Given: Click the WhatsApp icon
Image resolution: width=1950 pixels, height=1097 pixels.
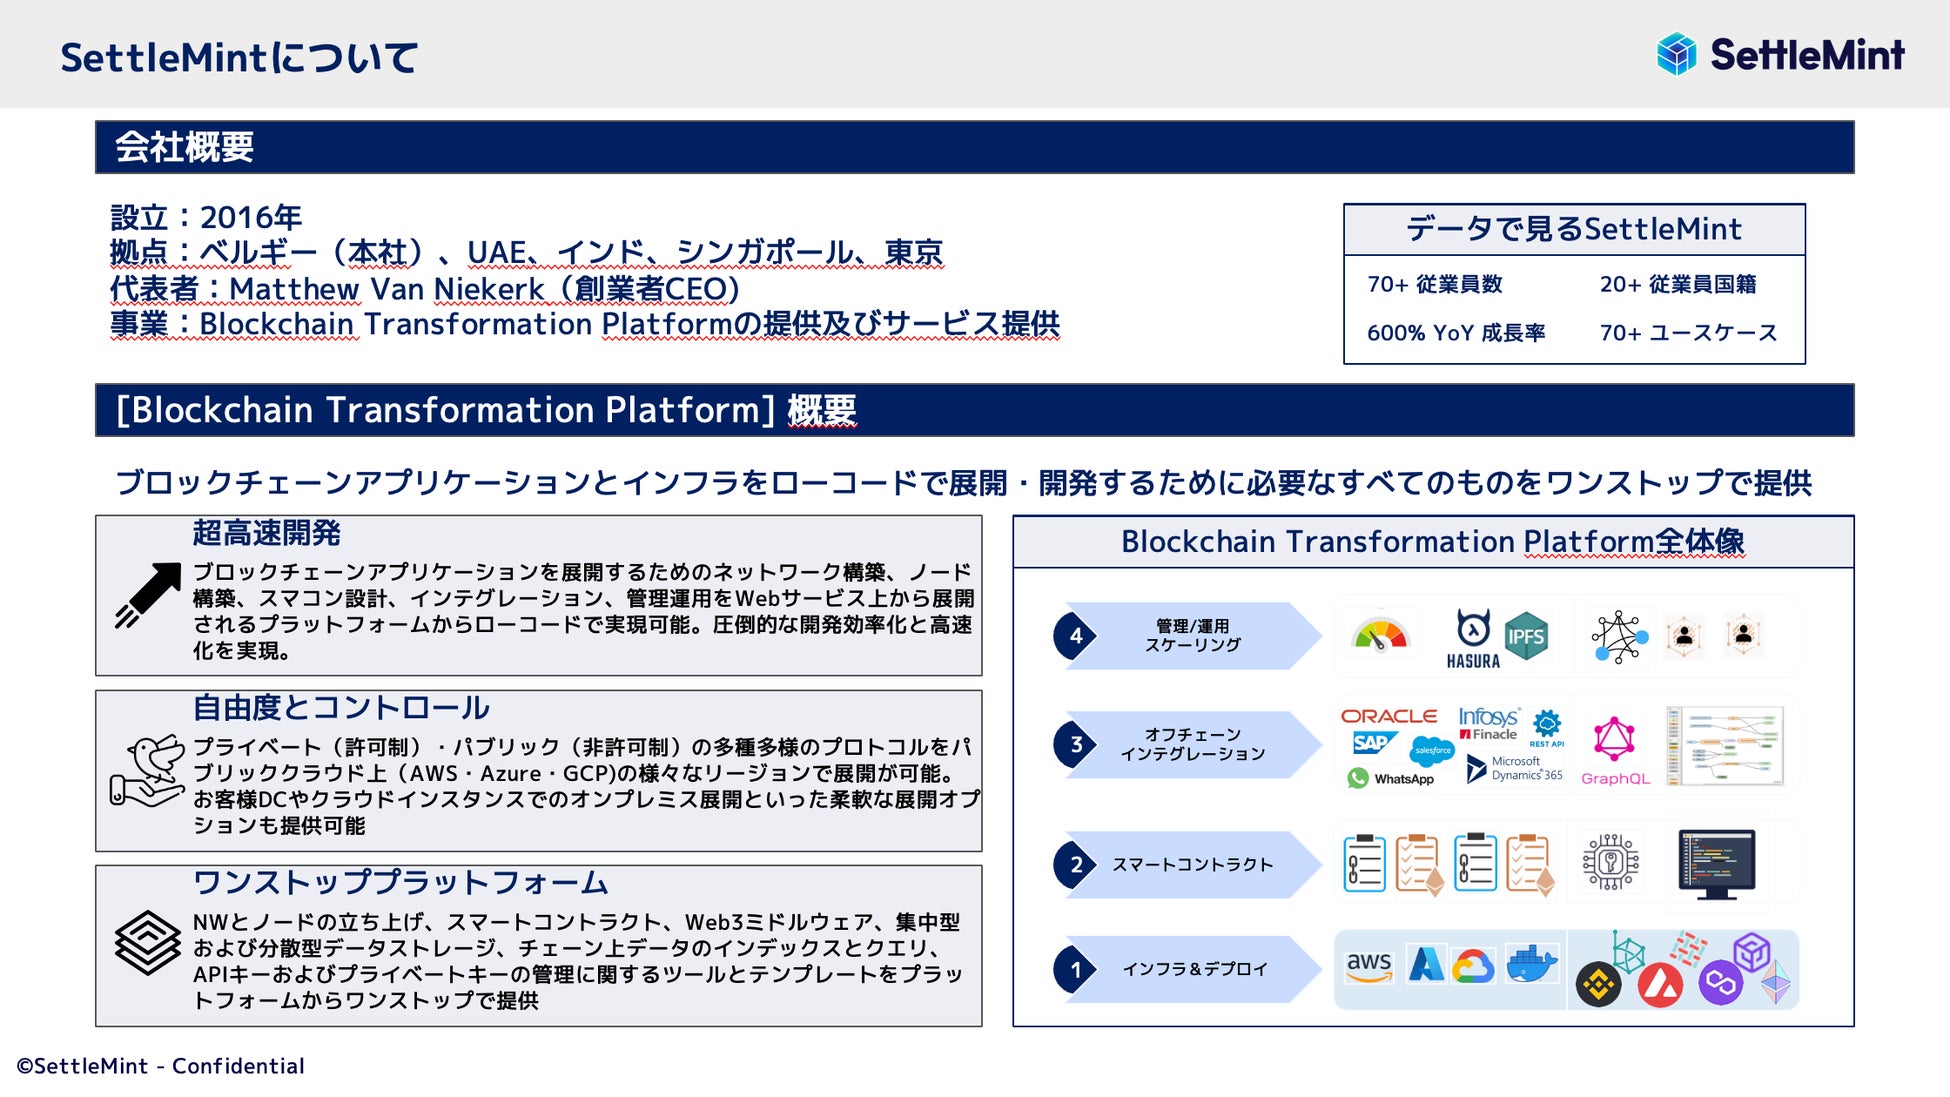Looking at the screenshot, I should click(1358, 778).
